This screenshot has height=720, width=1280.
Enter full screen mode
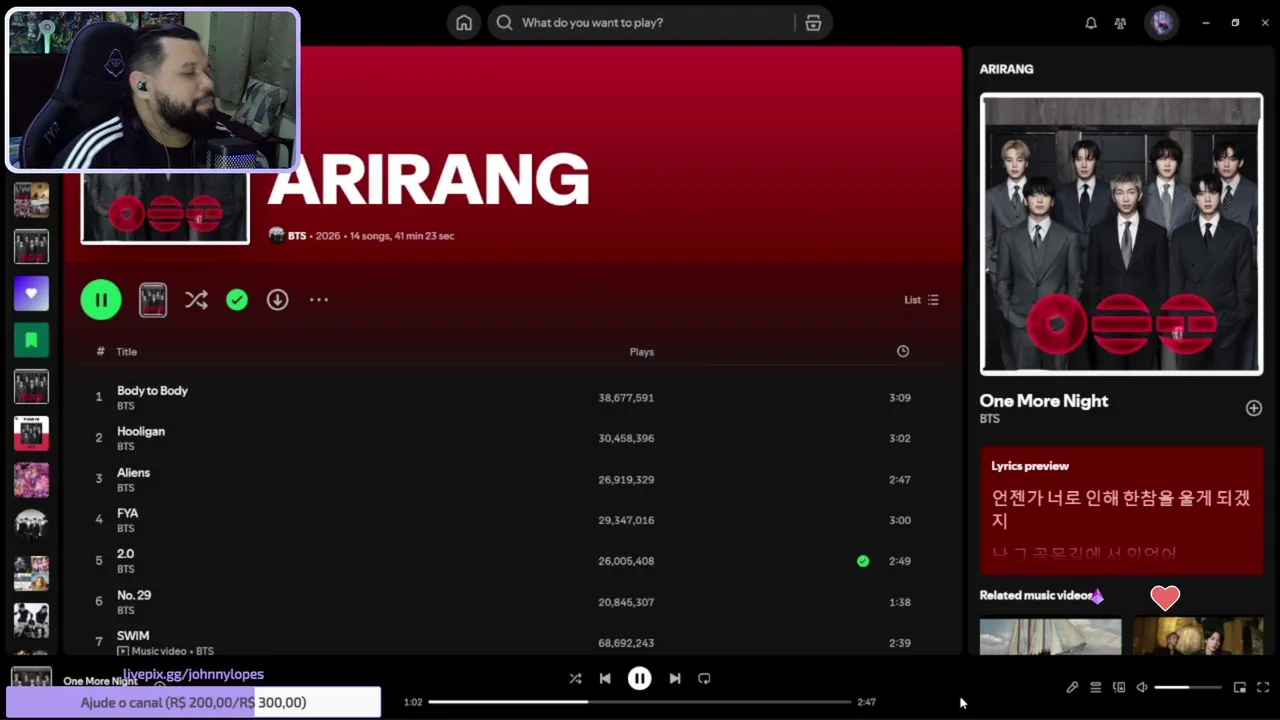click(1263, 687)
